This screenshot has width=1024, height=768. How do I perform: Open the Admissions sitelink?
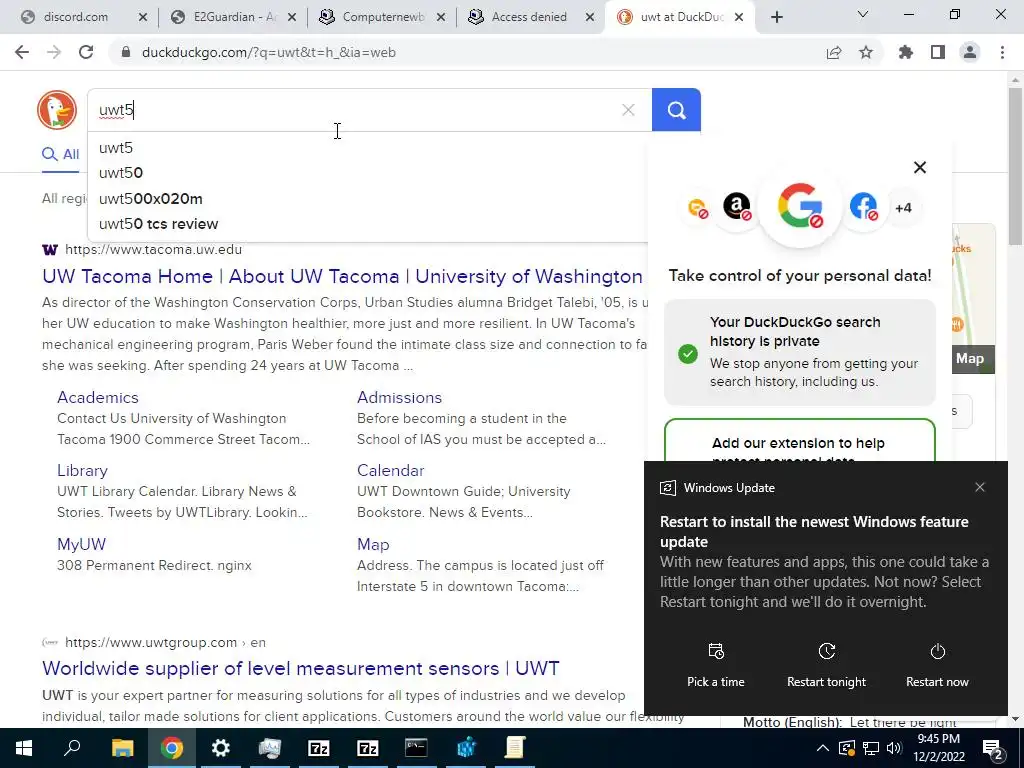coord(399,397)
